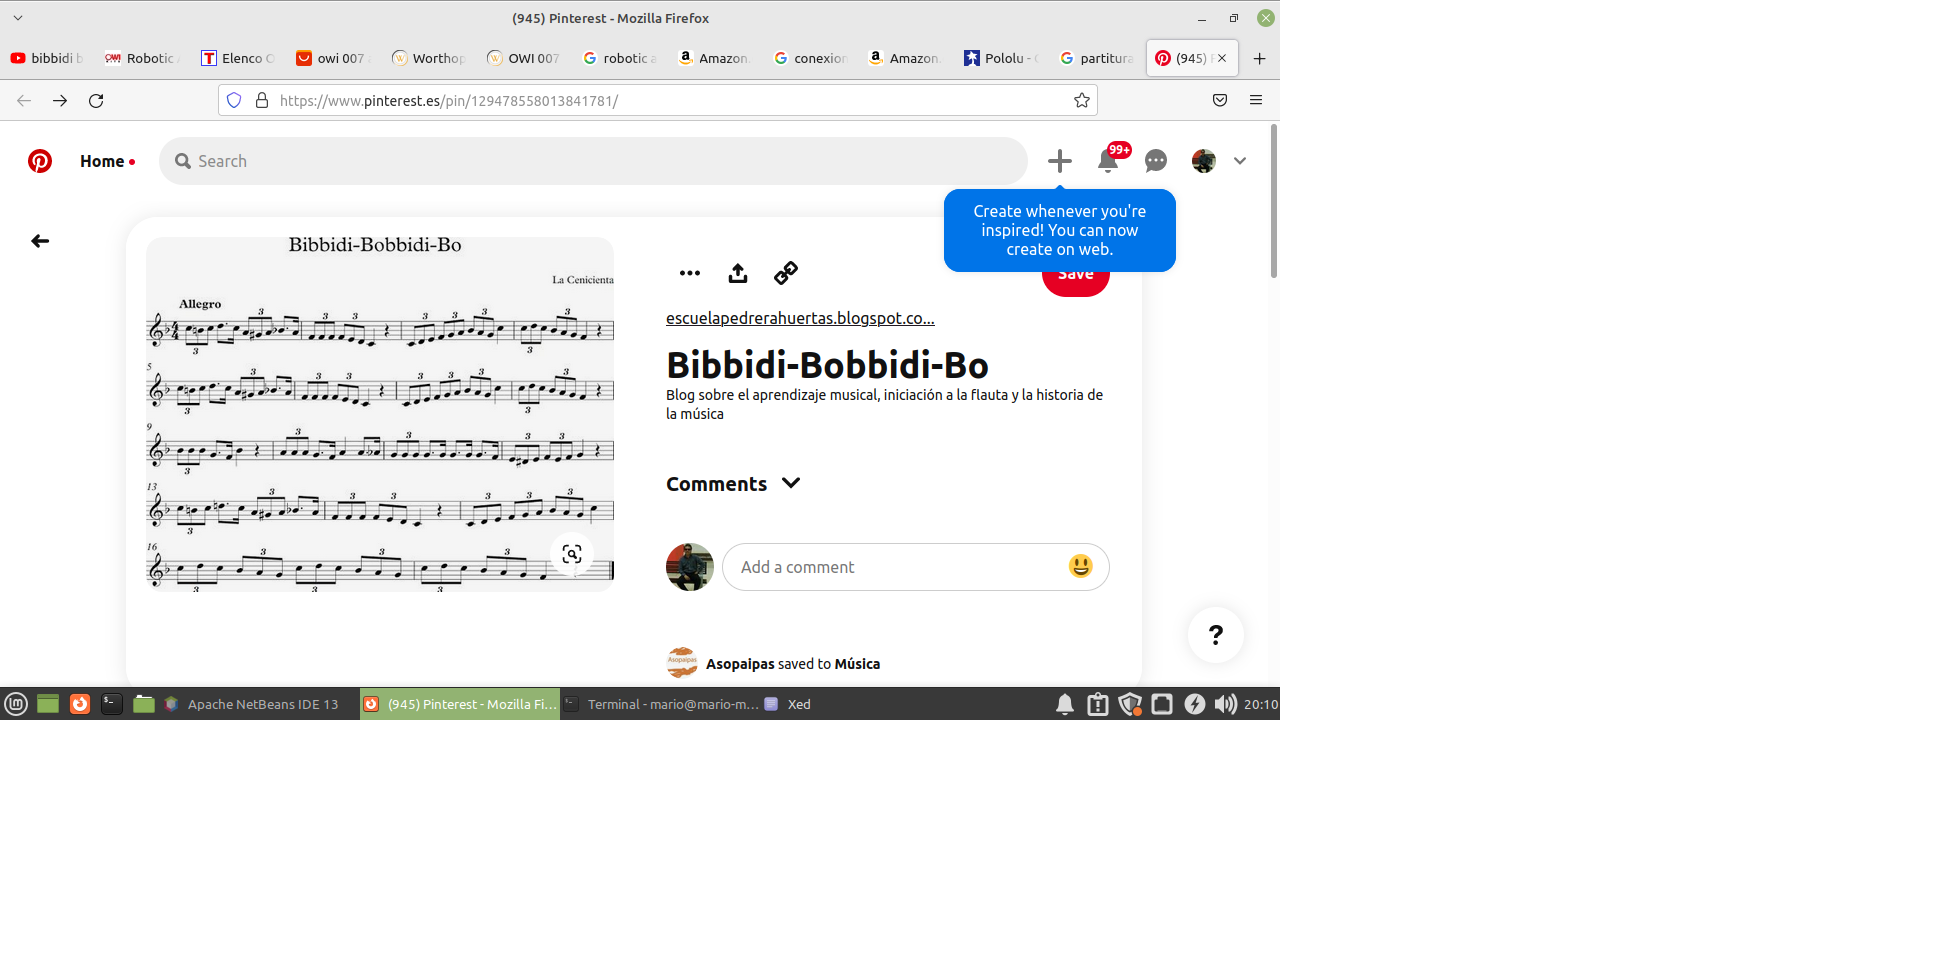1934x958 pixels.
Task: Launch Firefox from the taskbar launcher
Action: (80, 704)
